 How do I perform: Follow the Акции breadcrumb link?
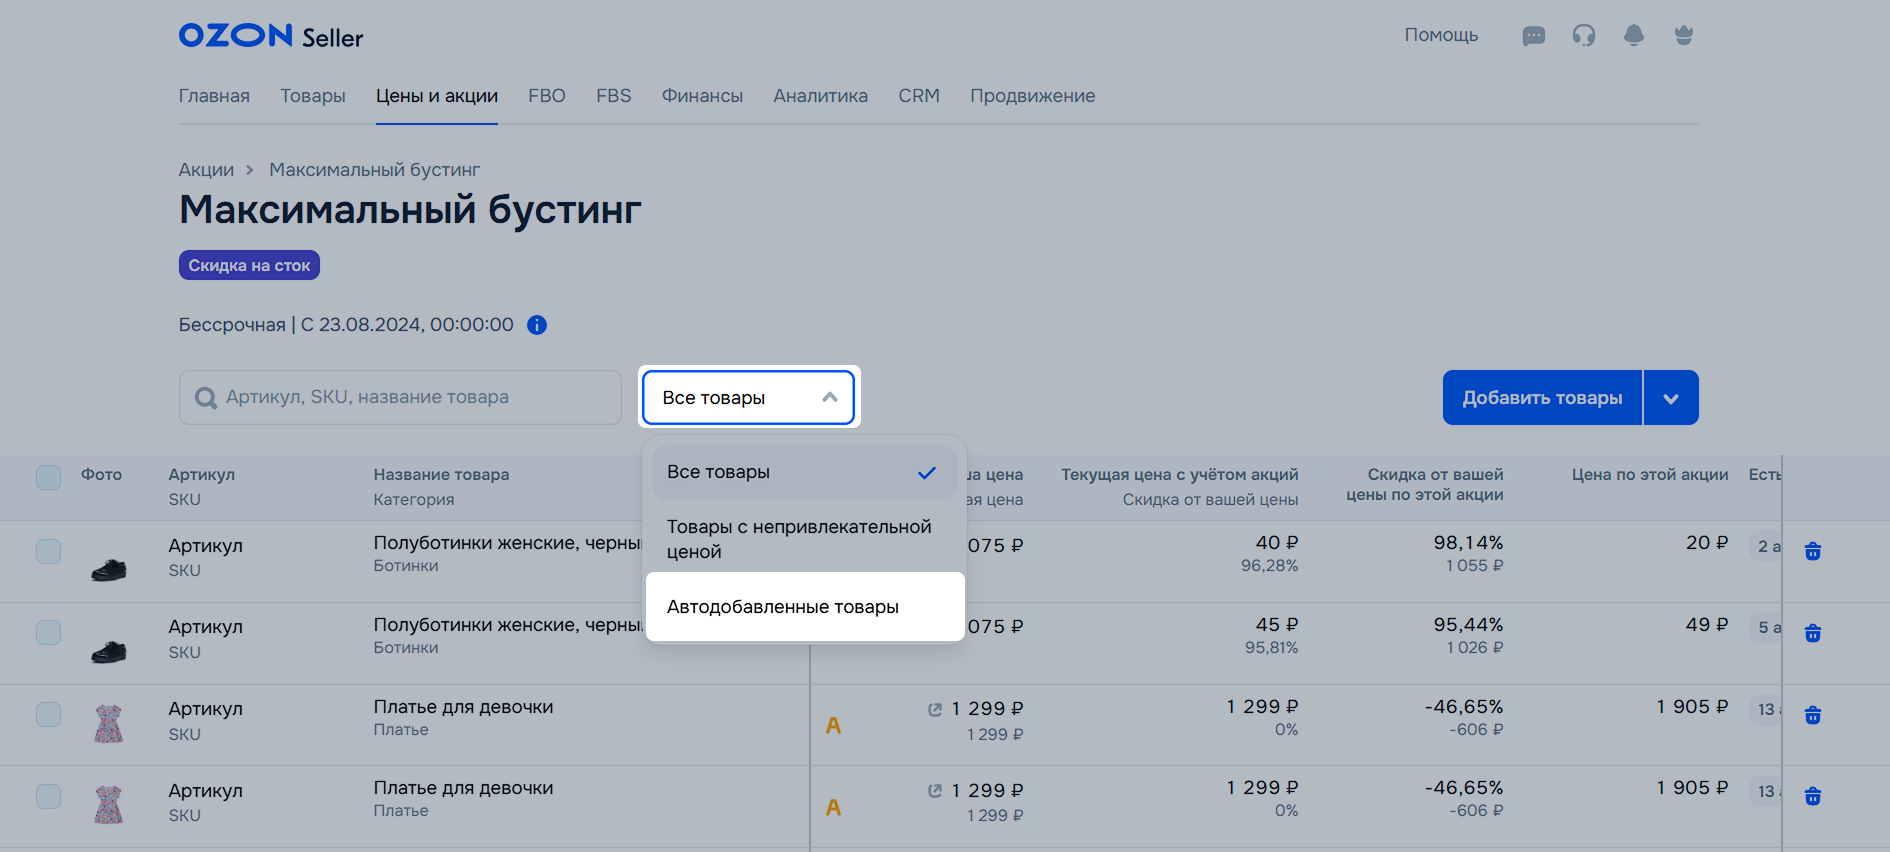tap(206, 170)
